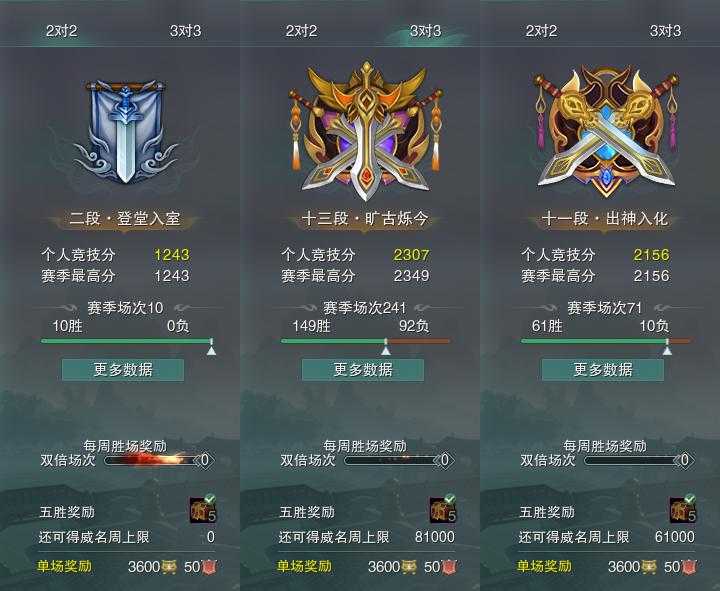
Task: Switch to the 3对3 tab in left panel
Action: coord(186,31)
